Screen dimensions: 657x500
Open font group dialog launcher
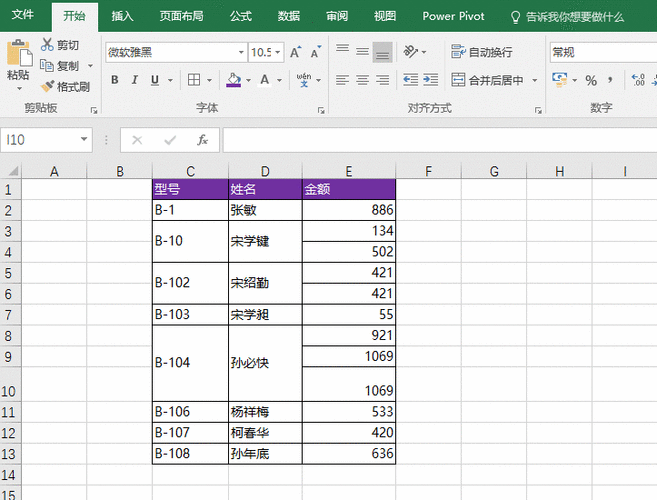tap(321, 110)
